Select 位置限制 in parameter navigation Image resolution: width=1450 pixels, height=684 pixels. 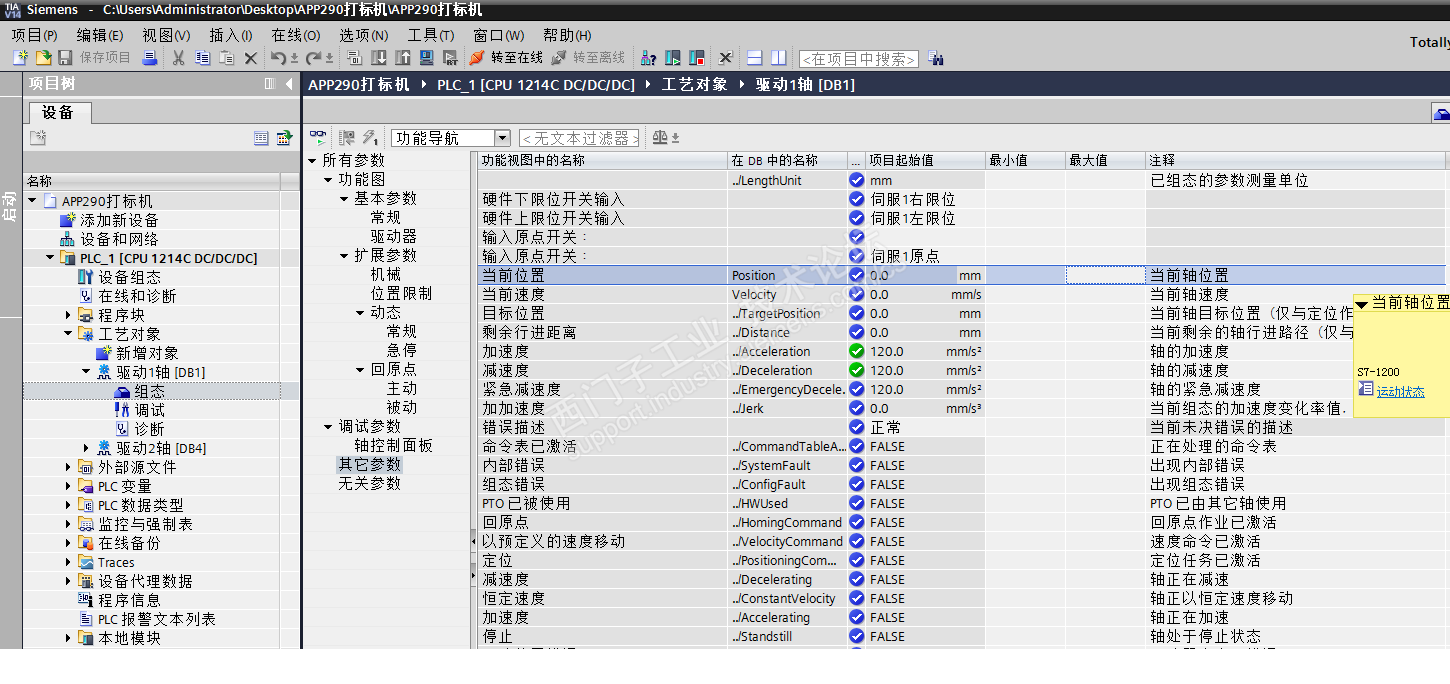pyautogui.click(x=401, y=293)
